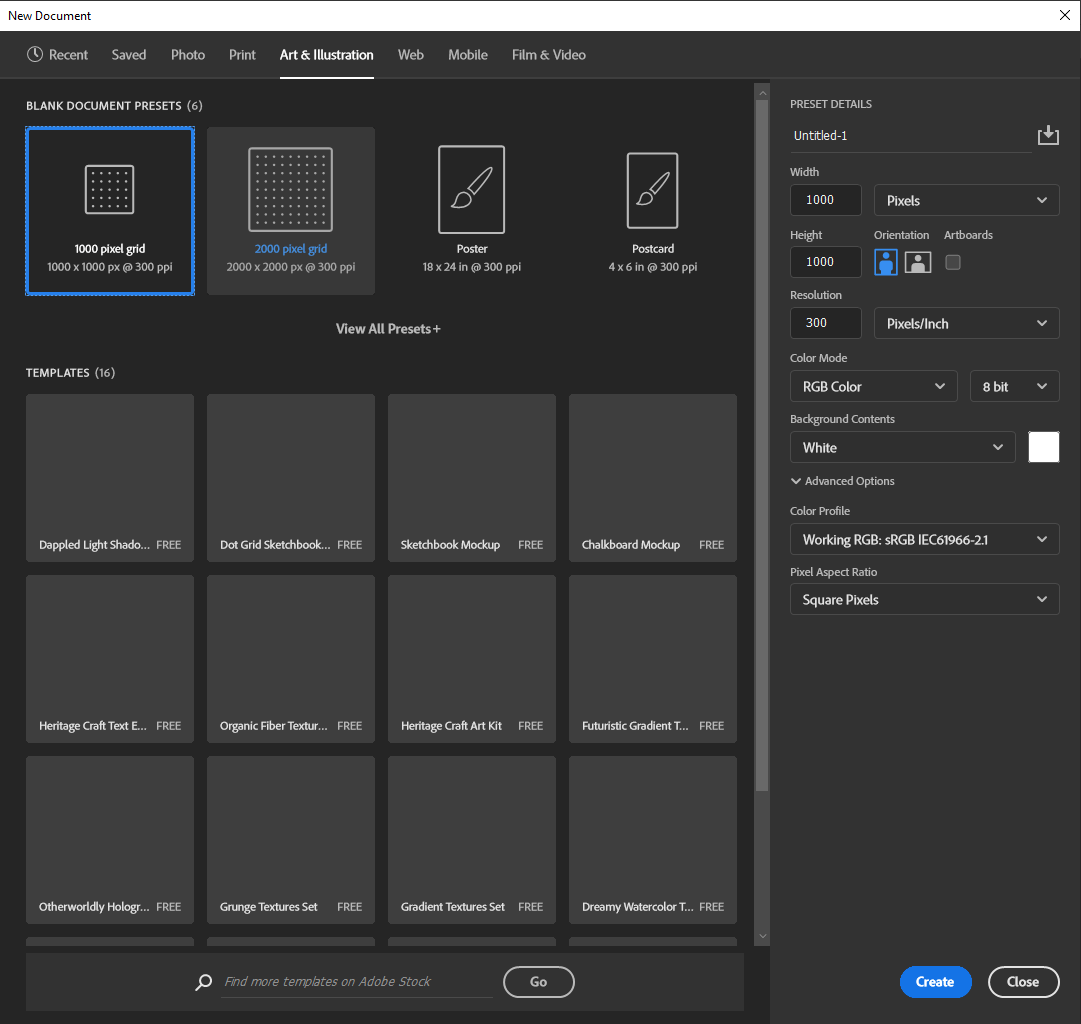Switch orientation to landscape

pyautogui.click(x=917, y=262)
